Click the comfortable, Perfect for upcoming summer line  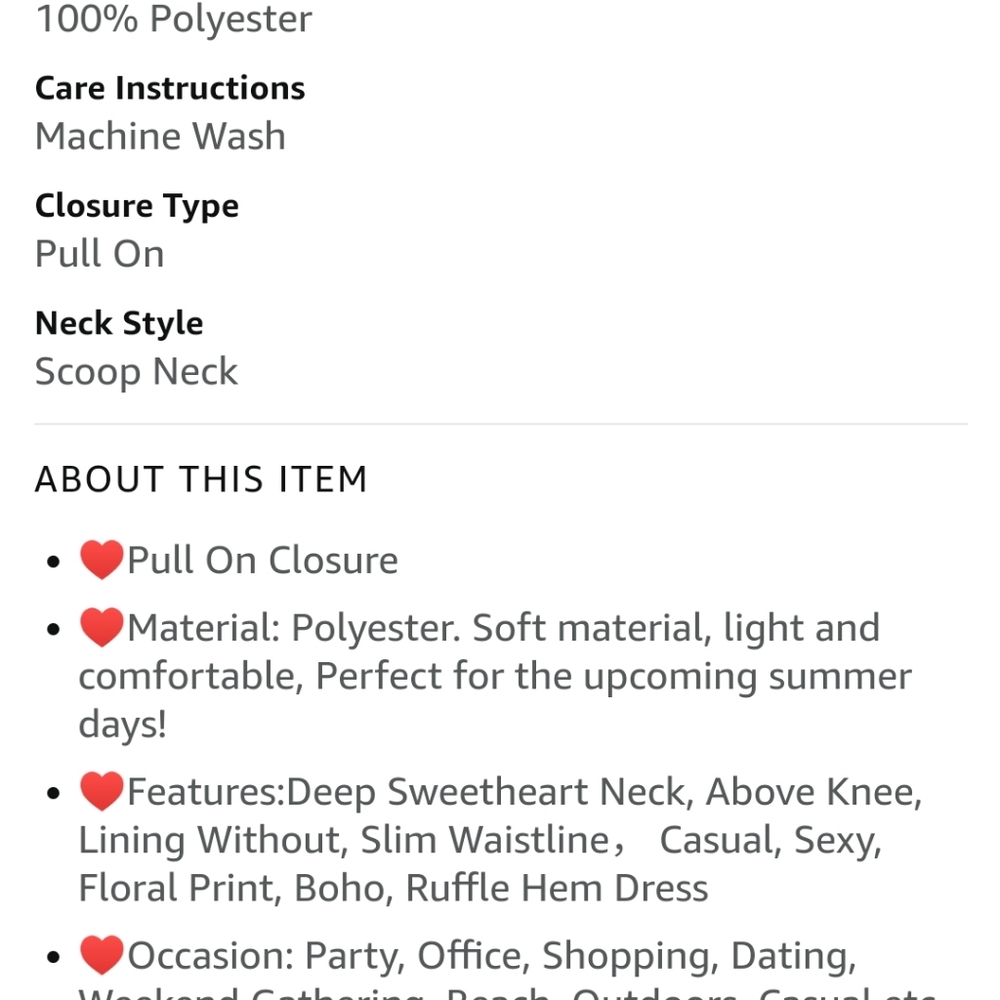496,677
